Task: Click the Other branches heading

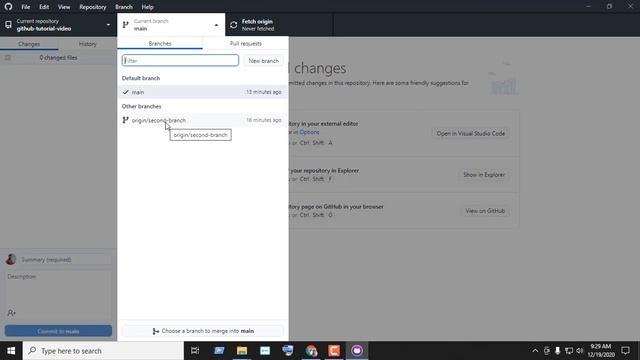Action: point(141,106)
